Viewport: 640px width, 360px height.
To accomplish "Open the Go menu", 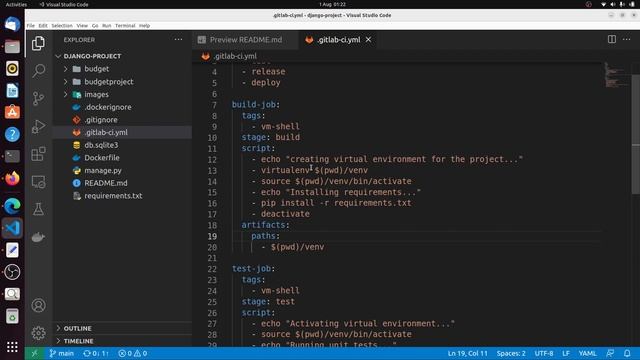I will (x=95, y=25).
